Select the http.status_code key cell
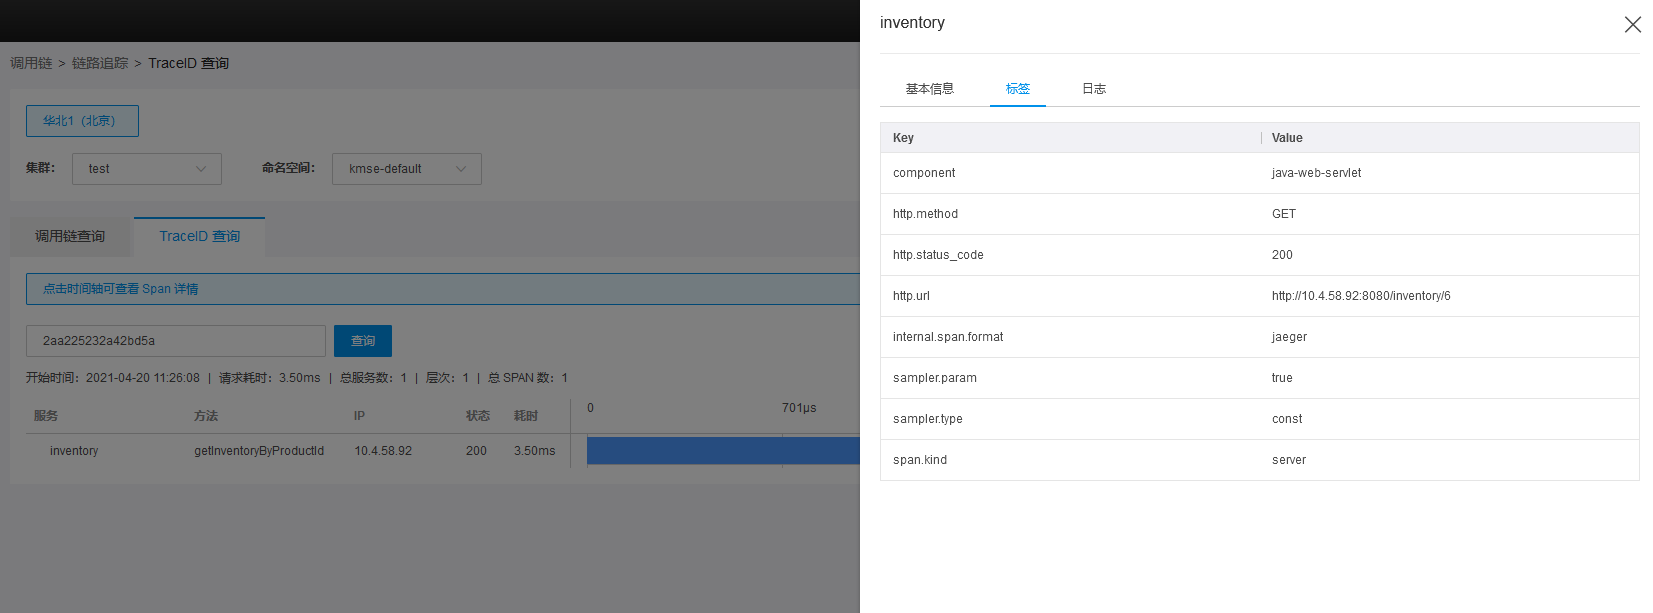1653x613 pixels. 938,255
